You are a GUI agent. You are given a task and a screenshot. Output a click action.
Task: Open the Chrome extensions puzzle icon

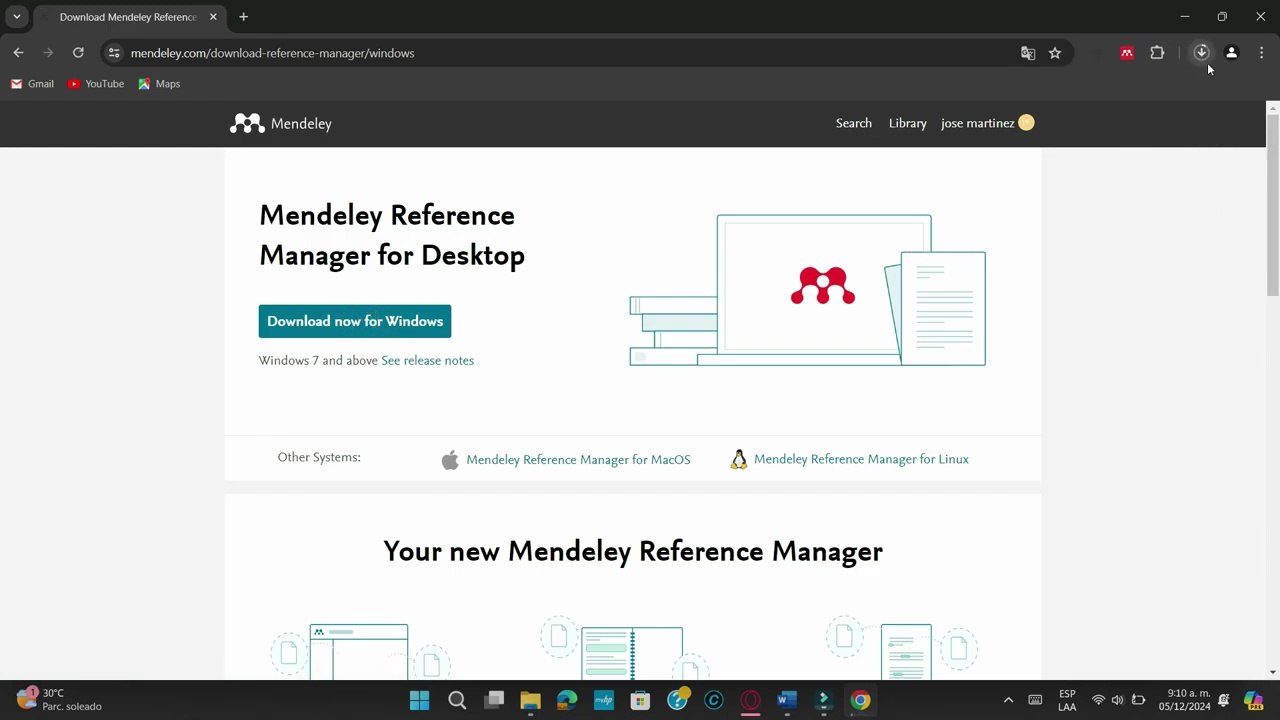pos(1157,53)
